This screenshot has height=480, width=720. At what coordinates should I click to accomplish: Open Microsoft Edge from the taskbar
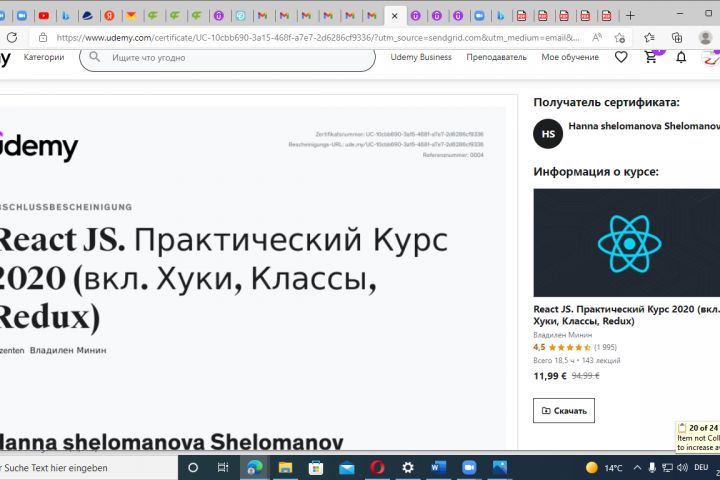254,468
